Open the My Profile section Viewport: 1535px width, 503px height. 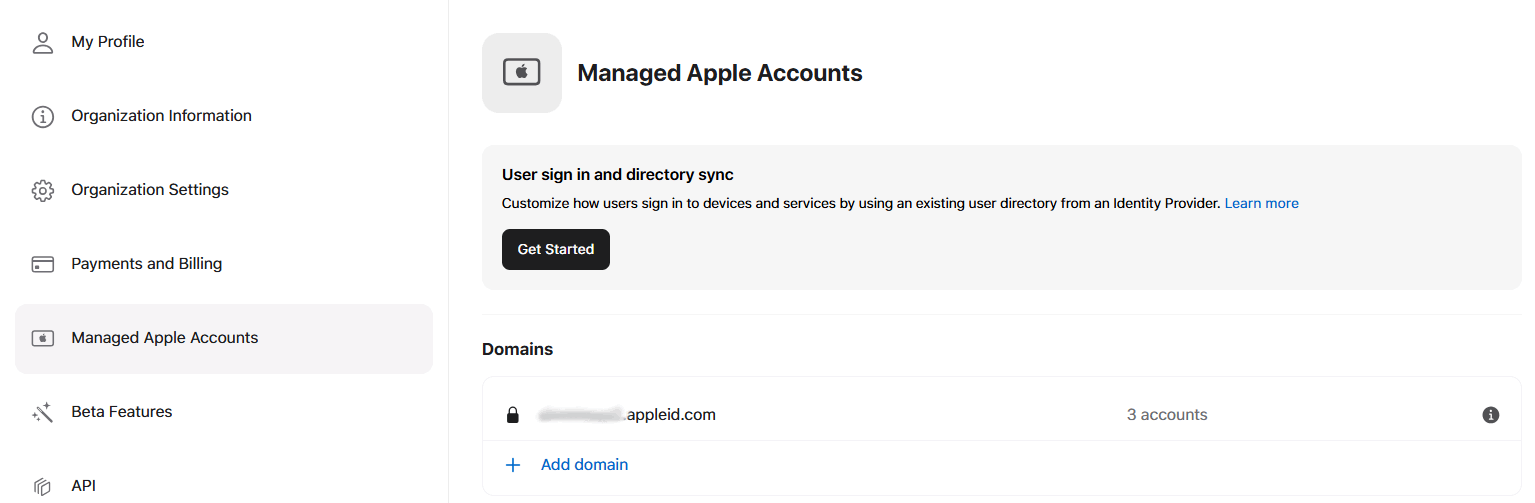(x=108, y=42)
